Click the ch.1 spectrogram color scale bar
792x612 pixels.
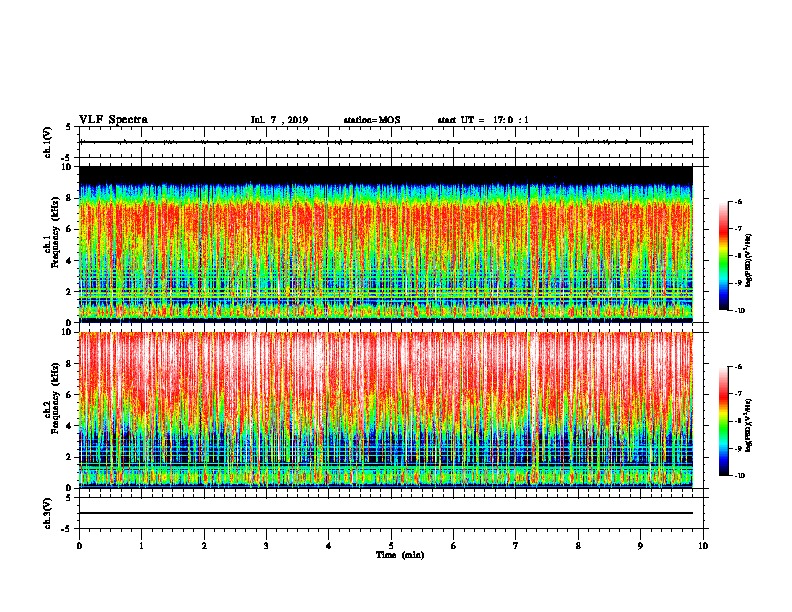(723, 256)
